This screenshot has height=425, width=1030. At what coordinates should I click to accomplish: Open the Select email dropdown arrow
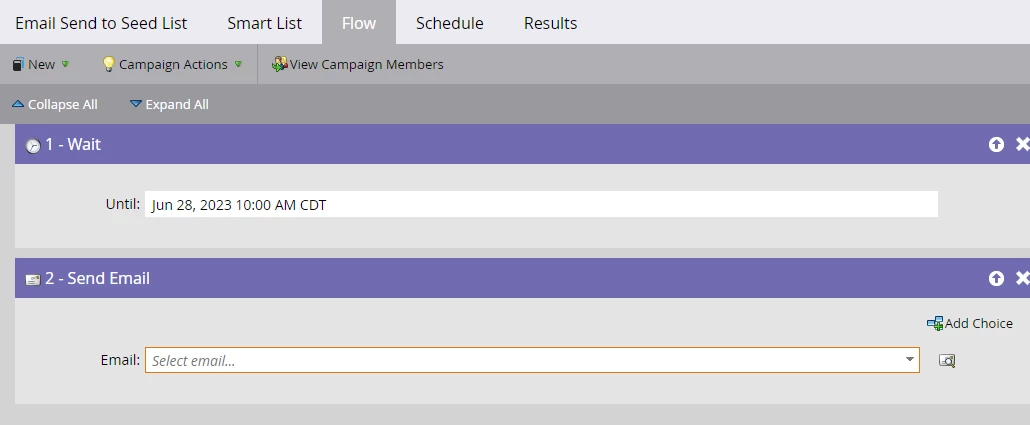(910, 359)
